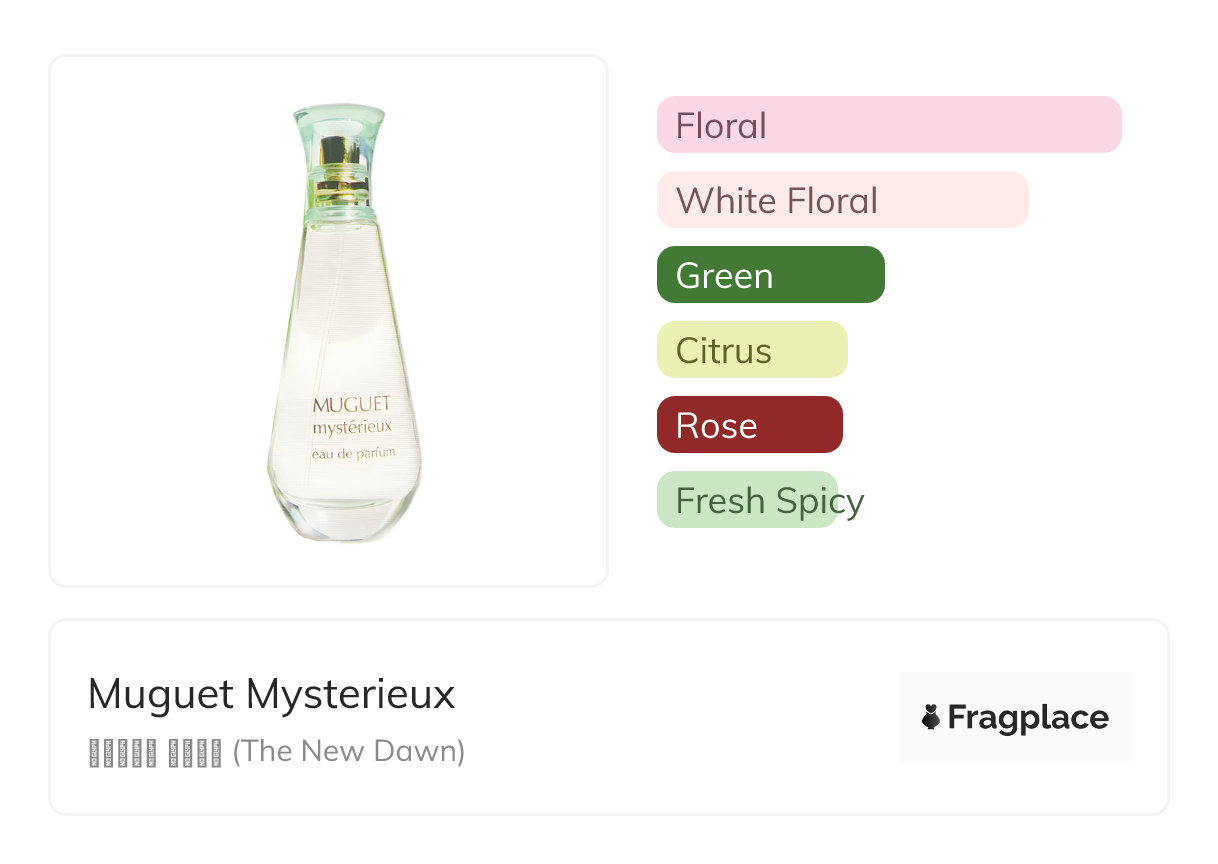The height and width of the screenshot is (864, 1218).
Task: Open The New Dawn brand text
Action: (x=349, y=751)
